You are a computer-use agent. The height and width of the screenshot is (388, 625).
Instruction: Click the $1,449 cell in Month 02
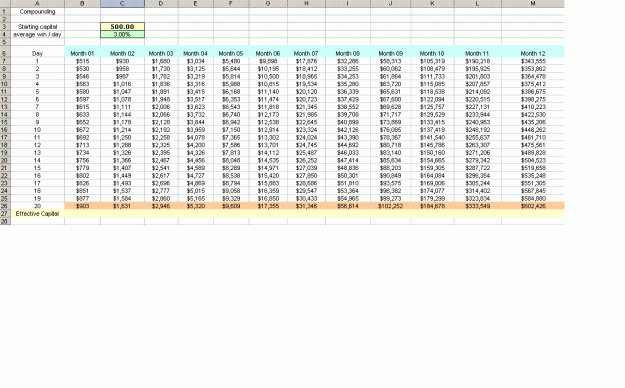click(x=122, y=175)
